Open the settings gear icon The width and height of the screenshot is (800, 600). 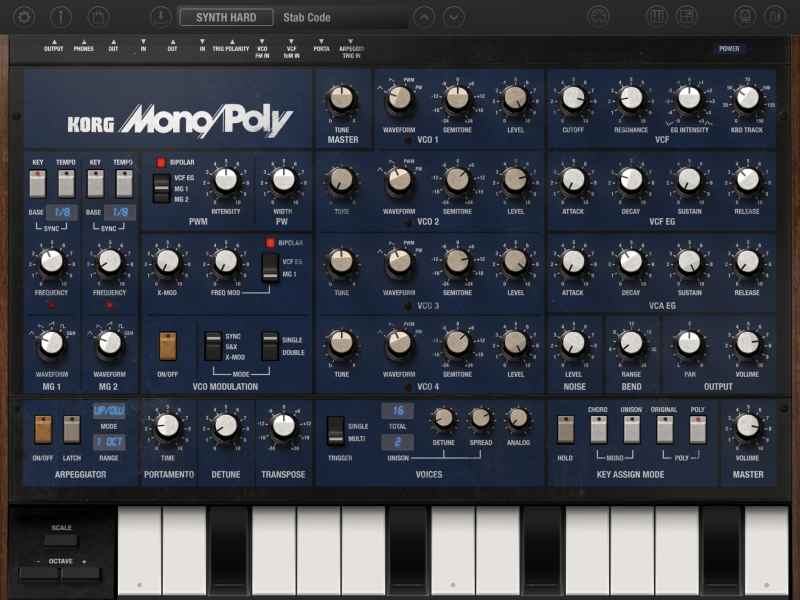24,17
